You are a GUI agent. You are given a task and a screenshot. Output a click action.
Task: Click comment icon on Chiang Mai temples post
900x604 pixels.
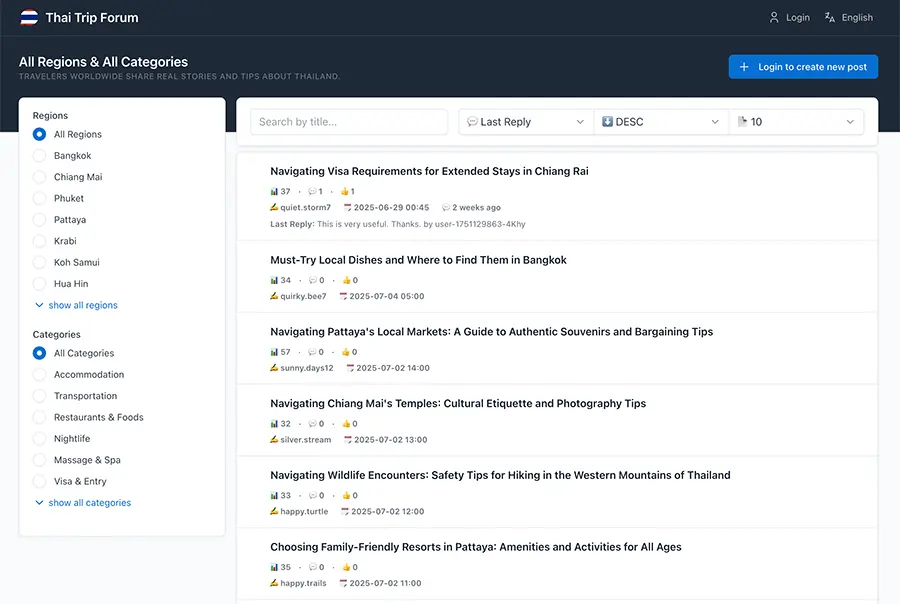point(313,424)
